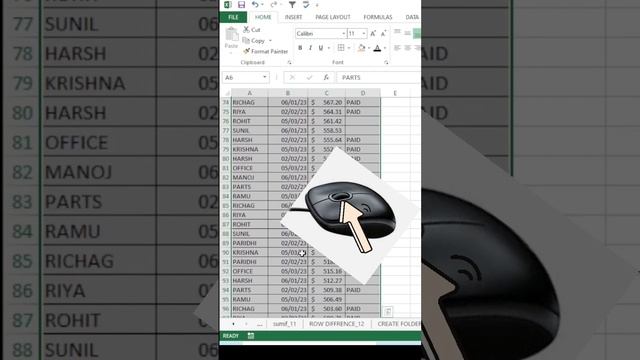
Task: Click the Enter checkmark in formula bar
Action: click(x=309, y=77)
